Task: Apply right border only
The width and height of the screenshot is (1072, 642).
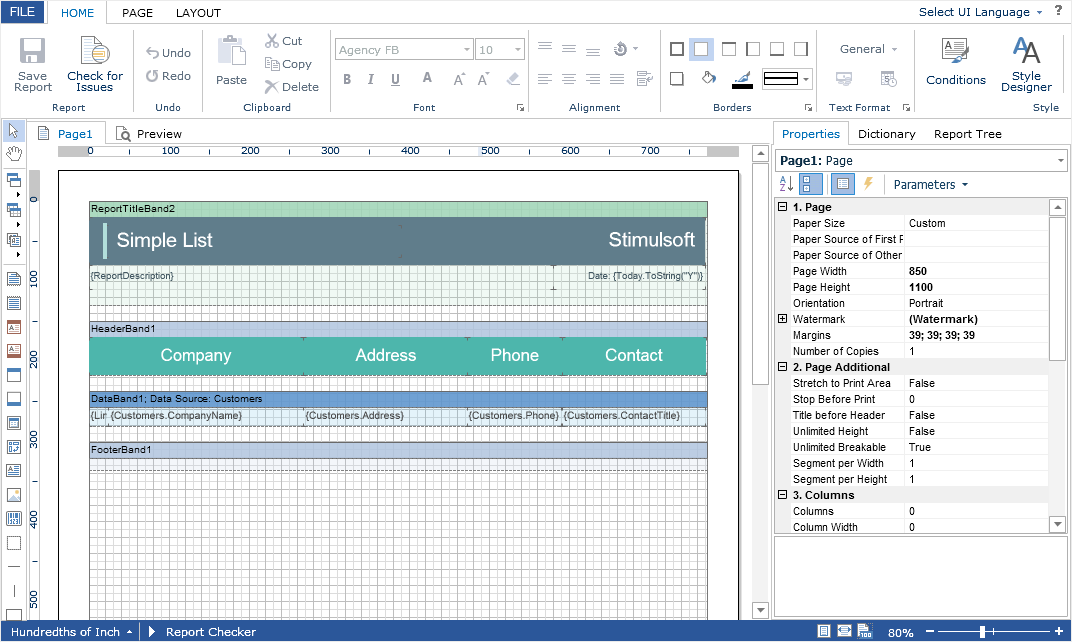Action: tap(801, 49)
